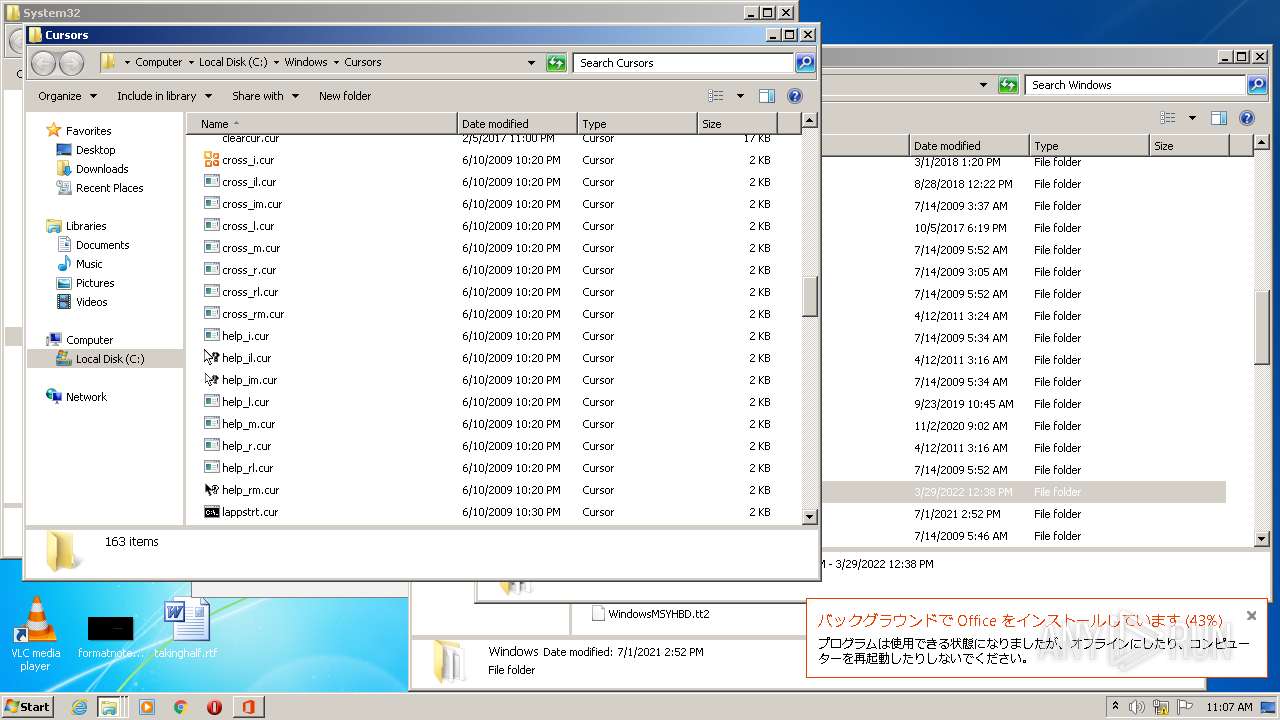1280x720 pixels.
Task: Select Pictures library
Action: (x=95, y=283)
